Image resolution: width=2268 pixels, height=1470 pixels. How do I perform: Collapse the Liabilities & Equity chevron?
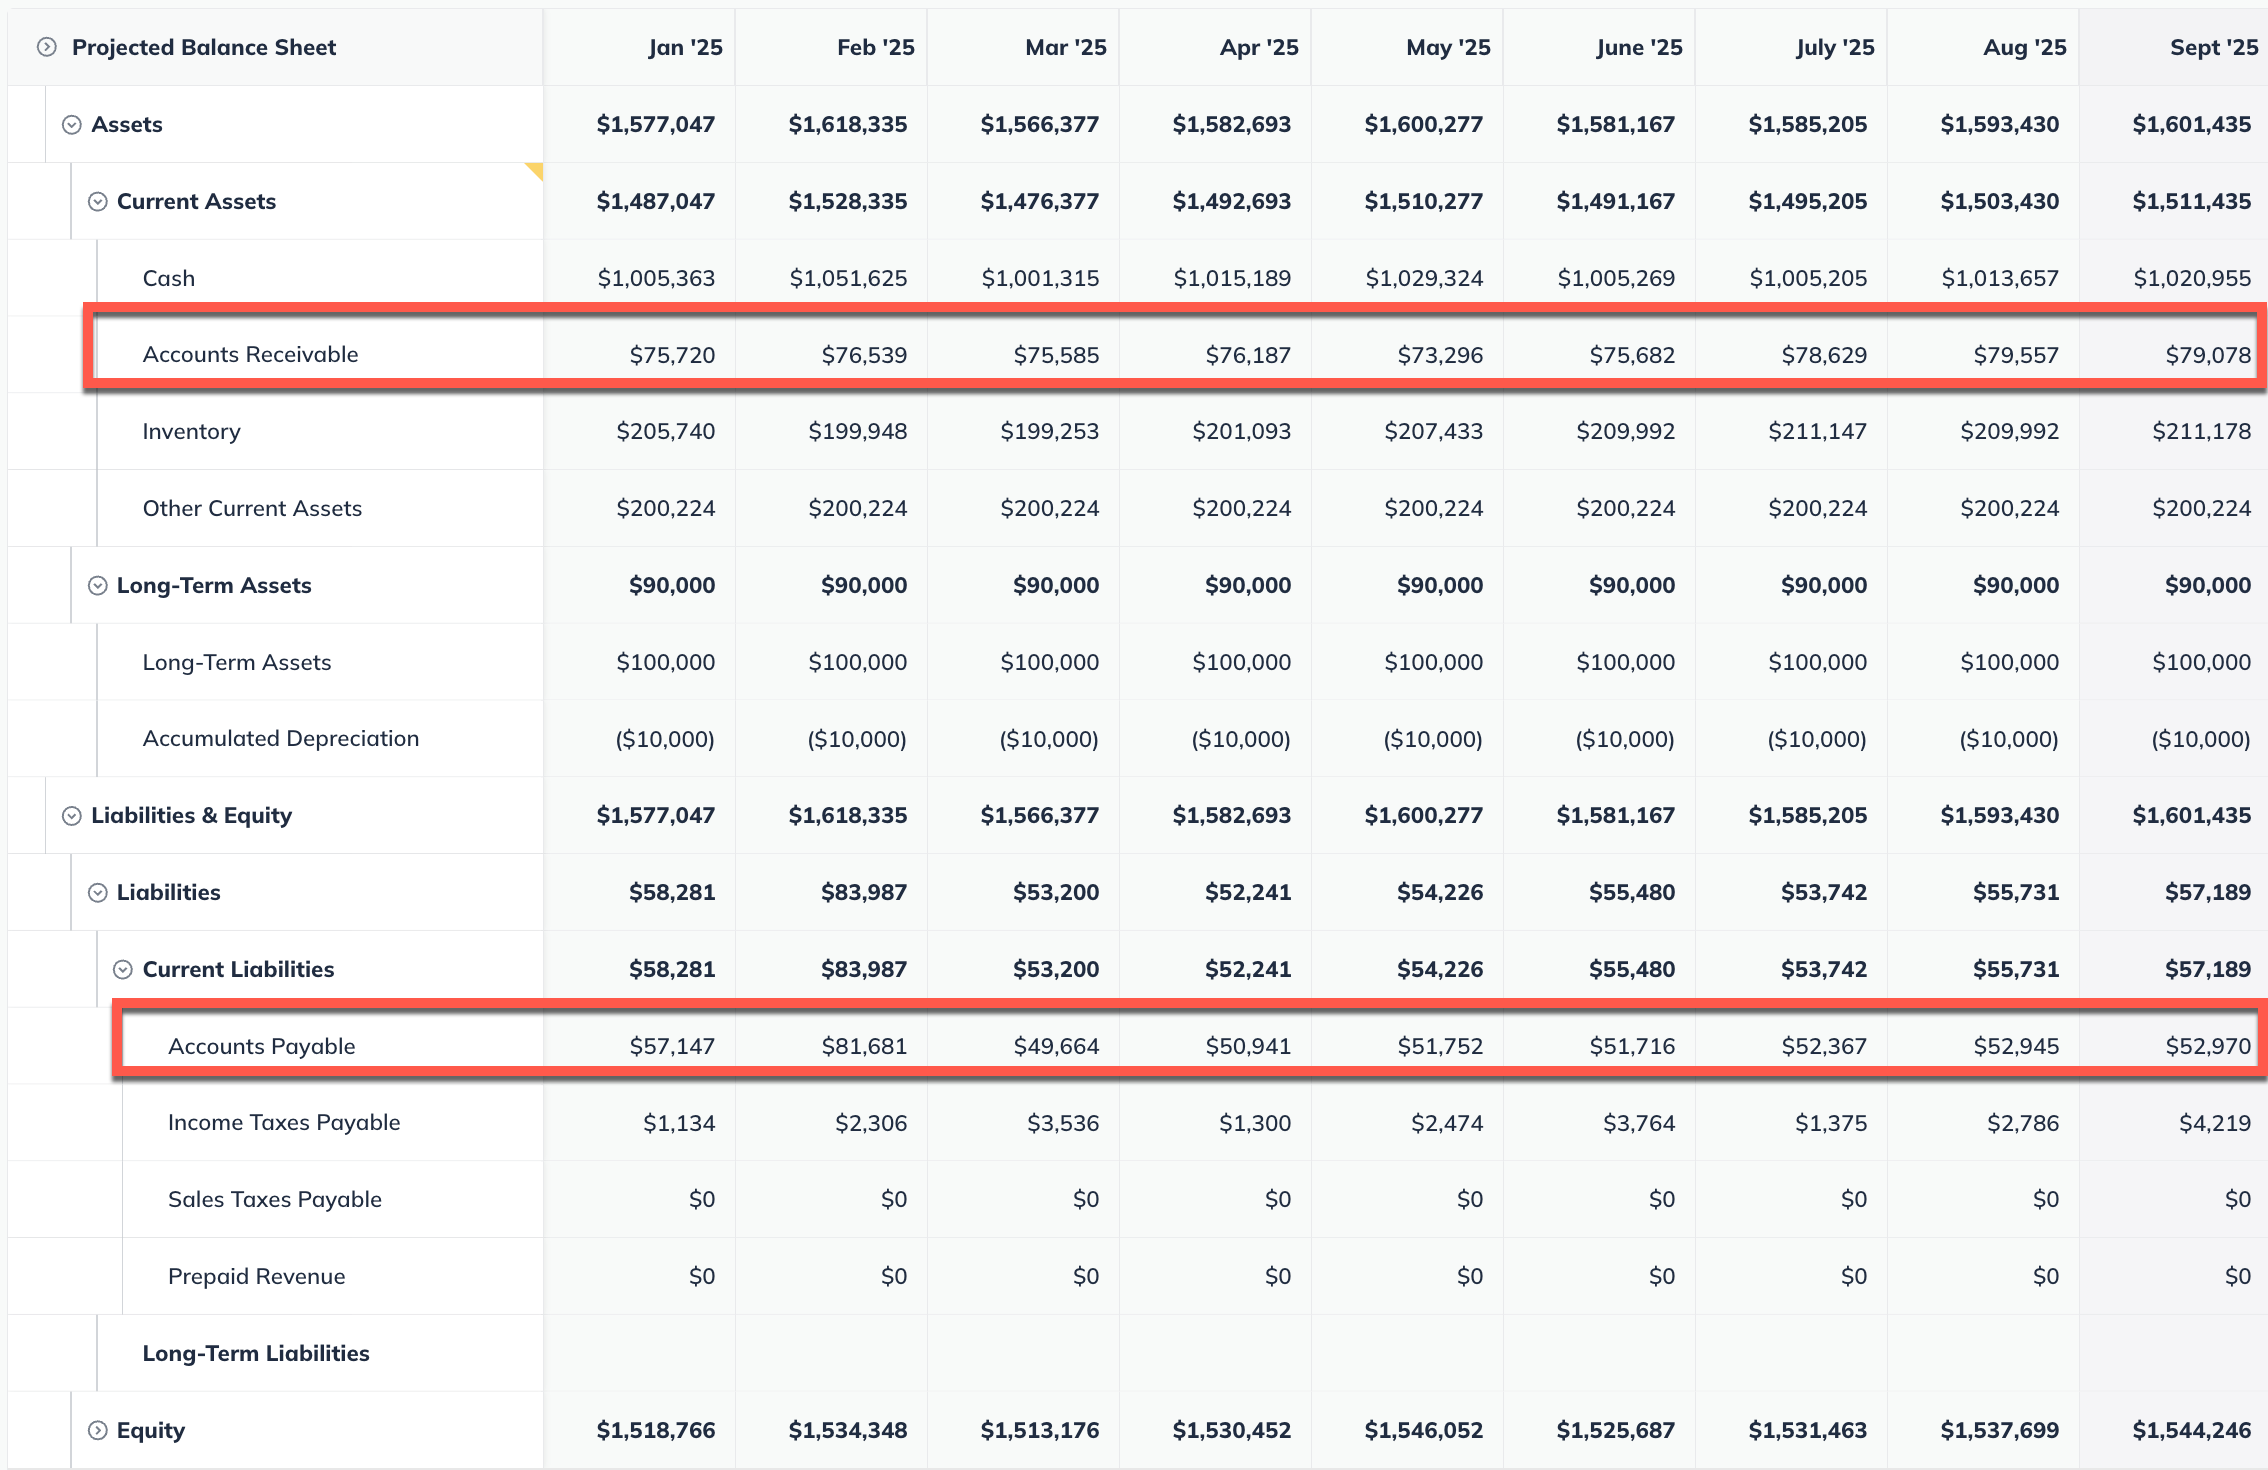(72, 816)
